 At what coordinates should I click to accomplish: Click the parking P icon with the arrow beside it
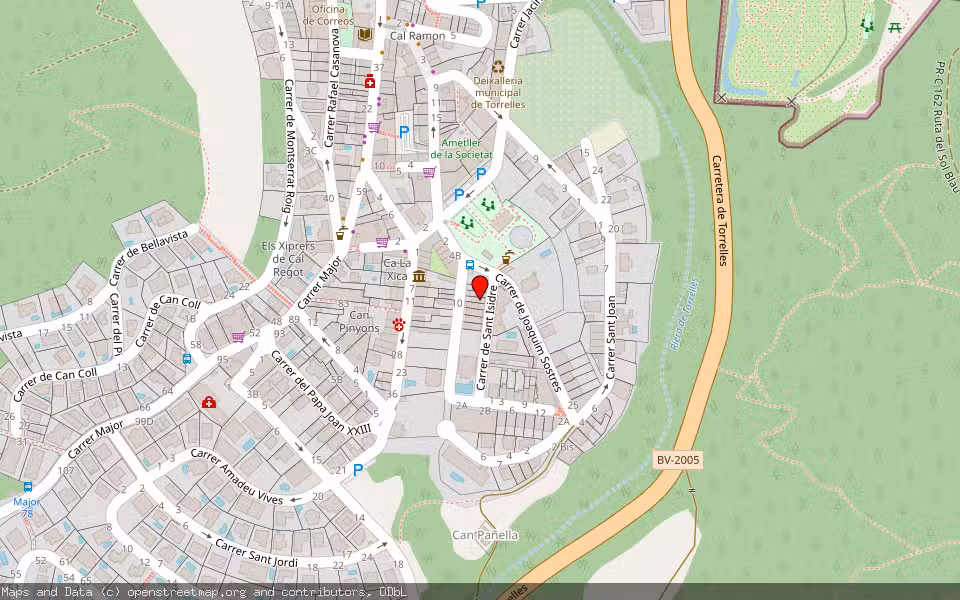459,195
